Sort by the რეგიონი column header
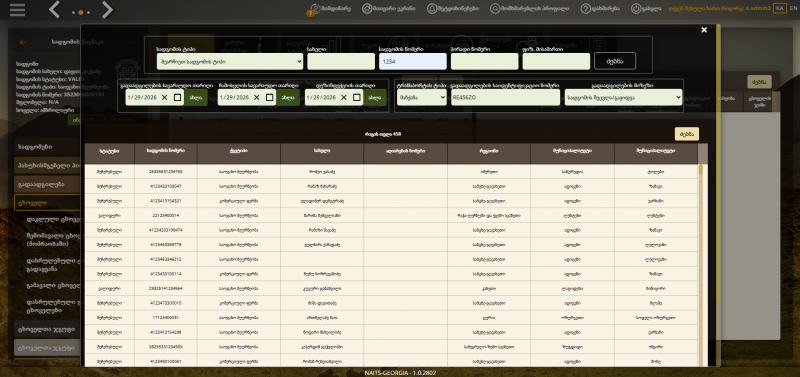The image size is (800, 377). (489, 153)
